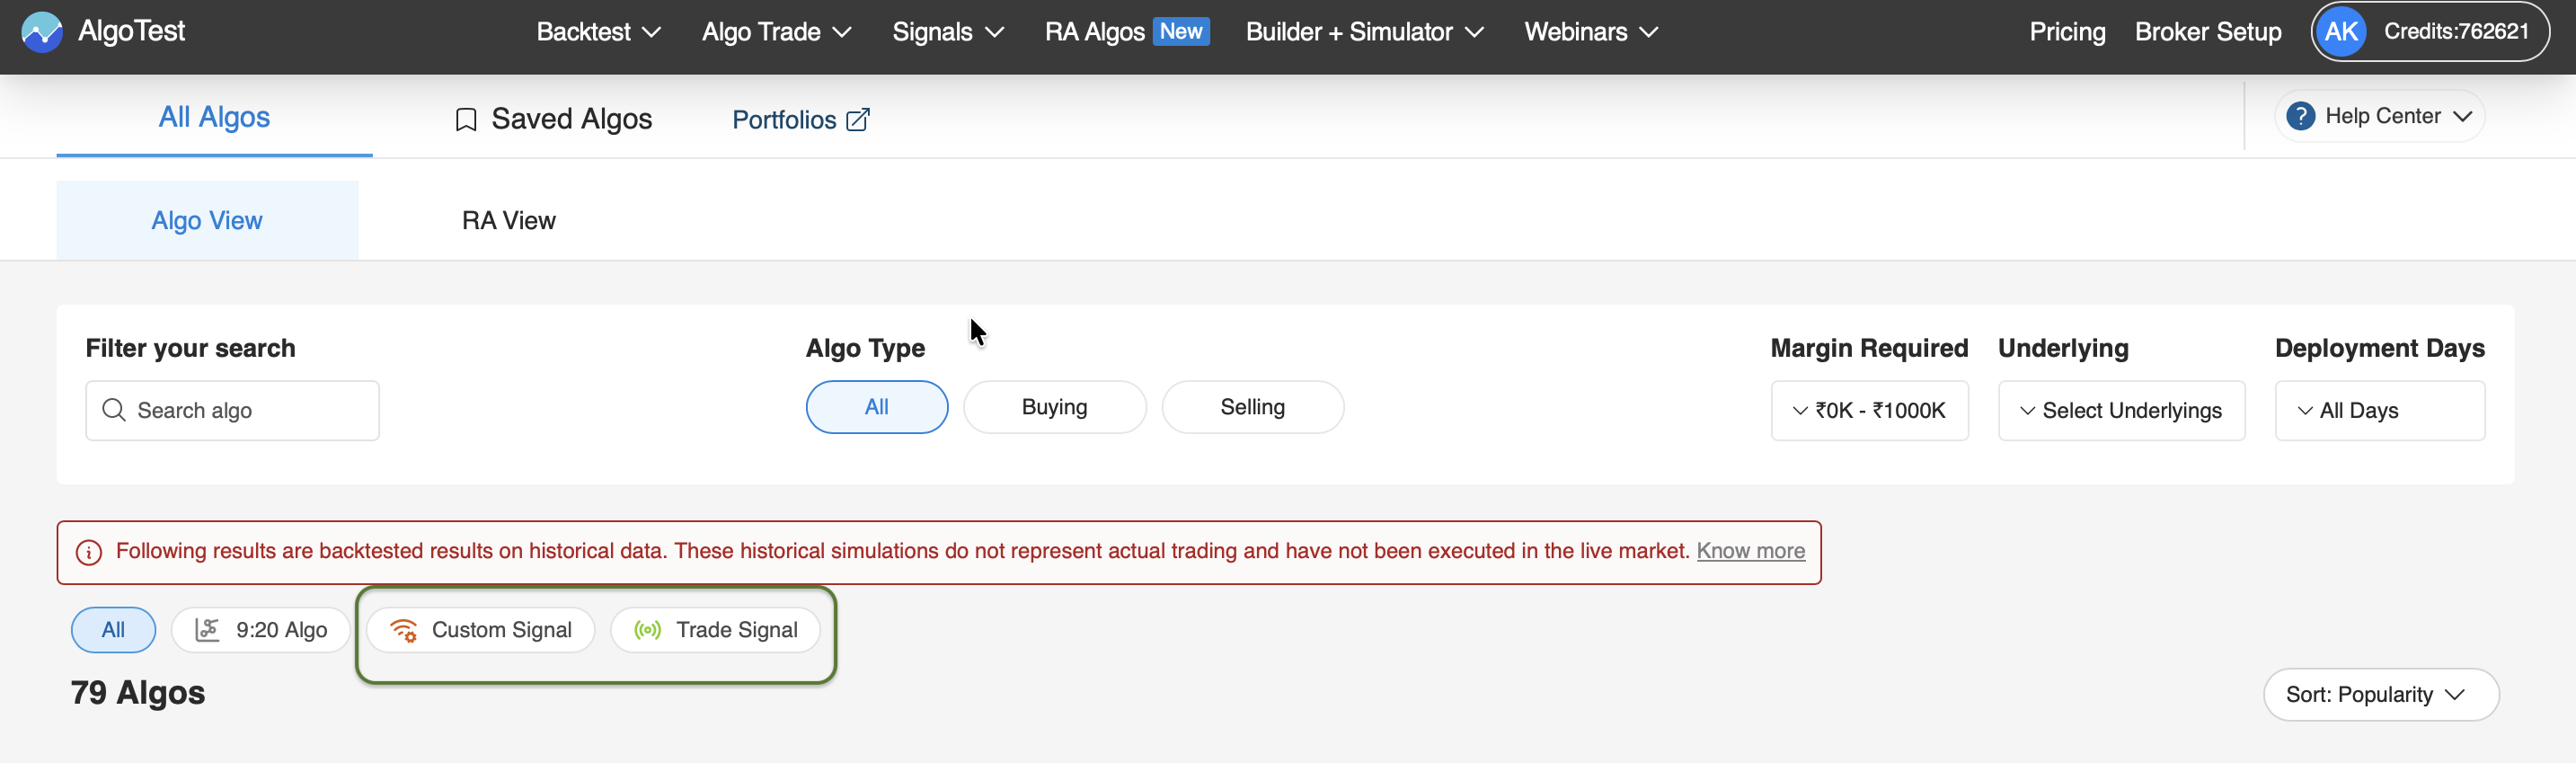Expand the Builder + Simulator menu
The width and height of the screenshot is (2576, 763).
(x=1365, y=32)
